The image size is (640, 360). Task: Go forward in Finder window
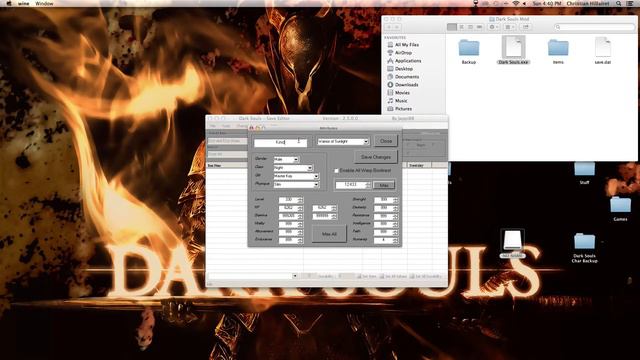[x=397, y=27]
